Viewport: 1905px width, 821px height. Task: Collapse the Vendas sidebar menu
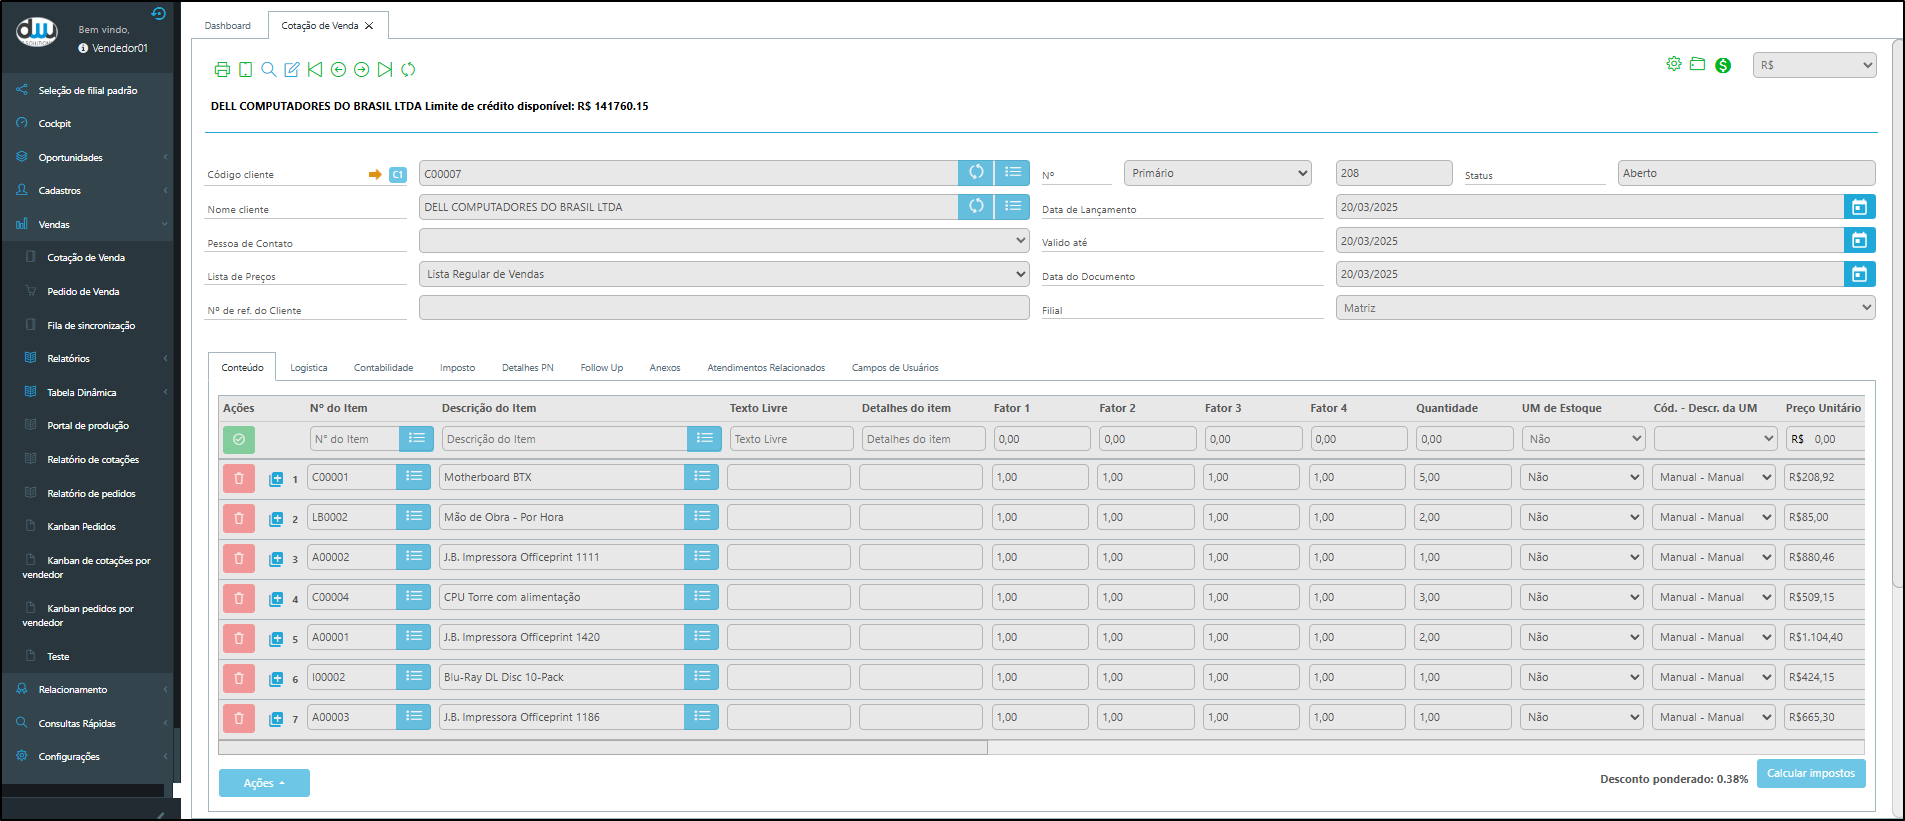click(x=87, y=224)
